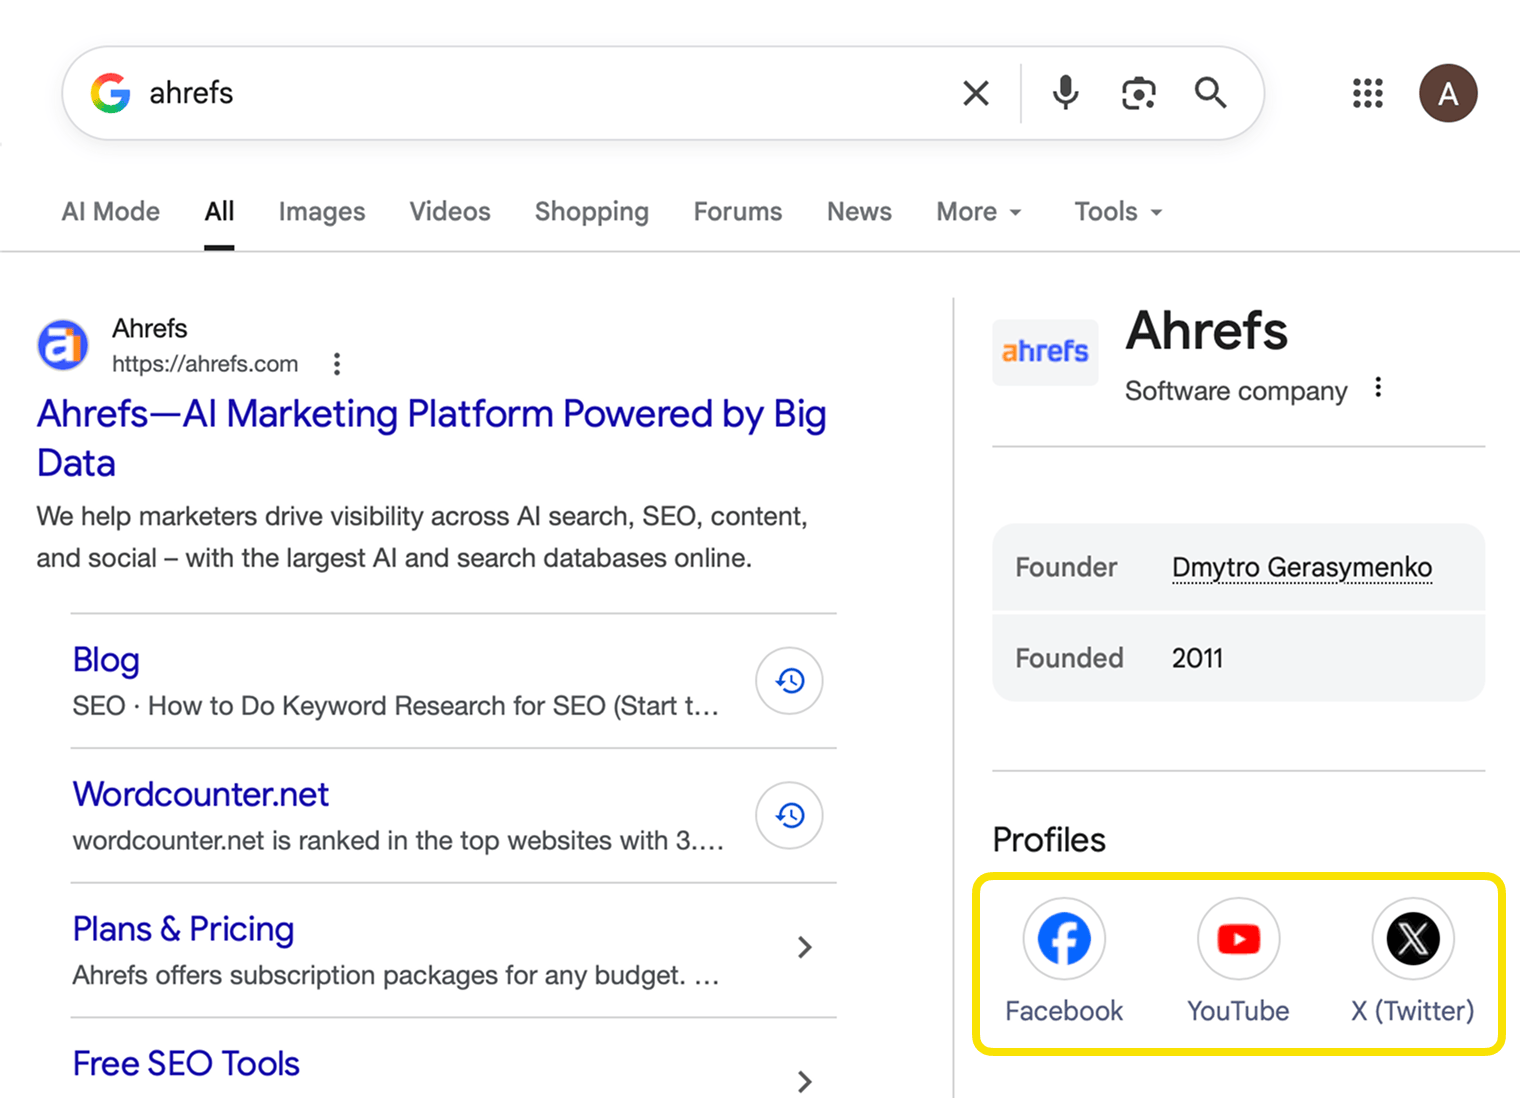Open options menu for the Ahrefs result
The height and width of the screenshot is (1098, 1520).
click(337, 364)
